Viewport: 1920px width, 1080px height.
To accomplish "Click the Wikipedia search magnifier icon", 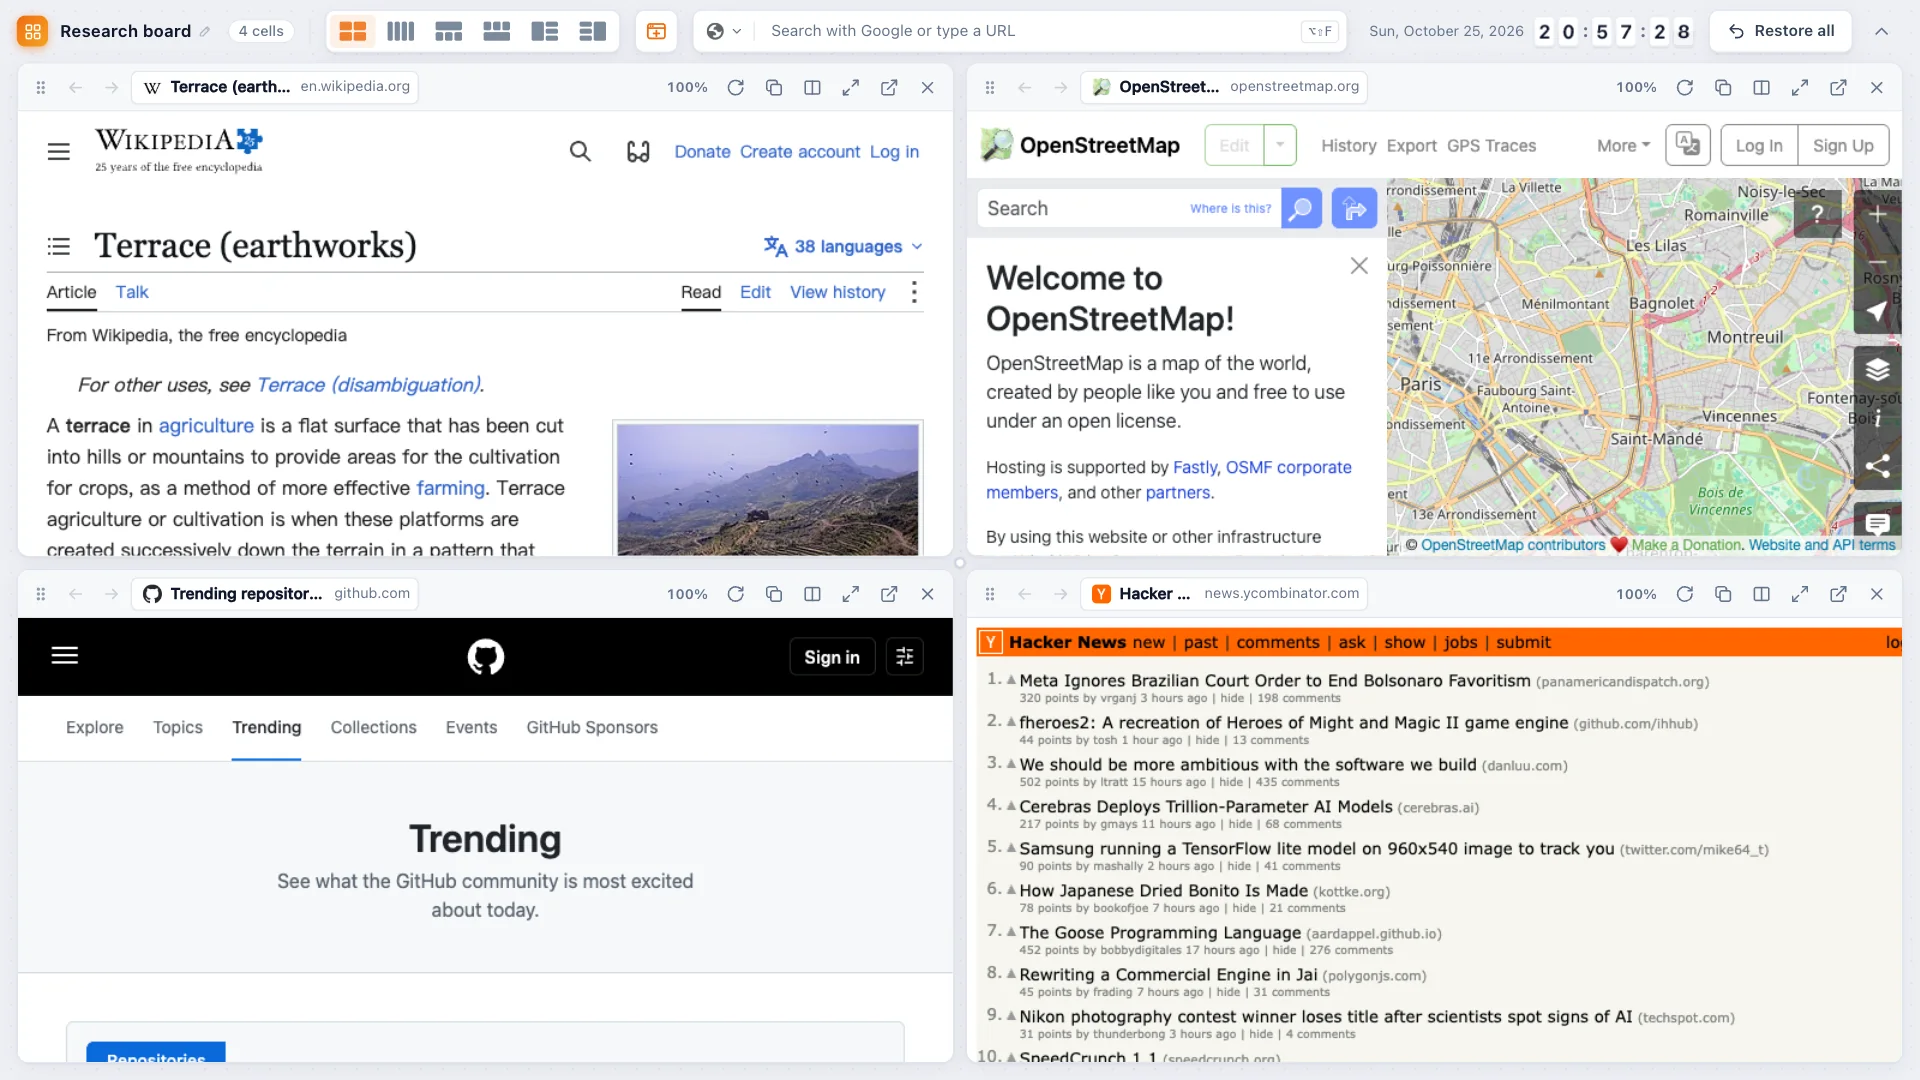I will pos(580,151).
